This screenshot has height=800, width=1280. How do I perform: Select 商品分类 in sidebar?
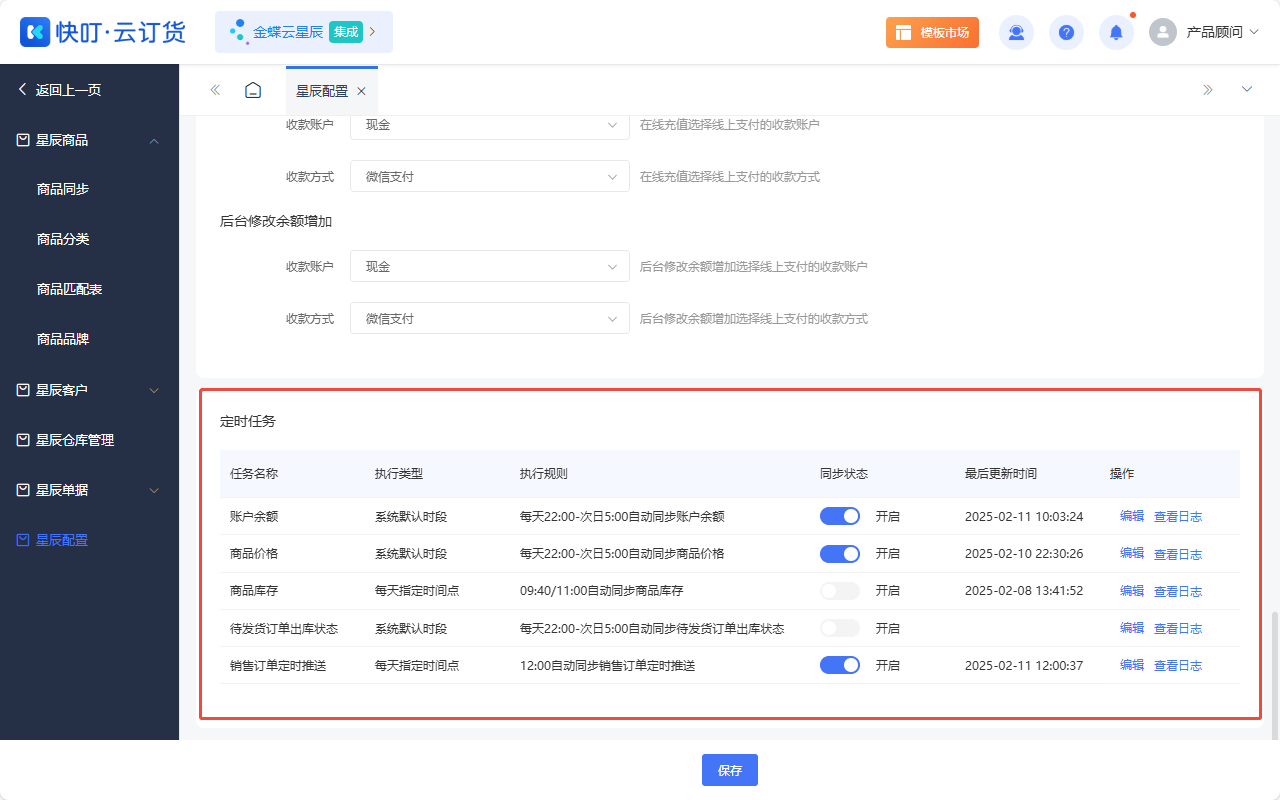coord(63,239)
